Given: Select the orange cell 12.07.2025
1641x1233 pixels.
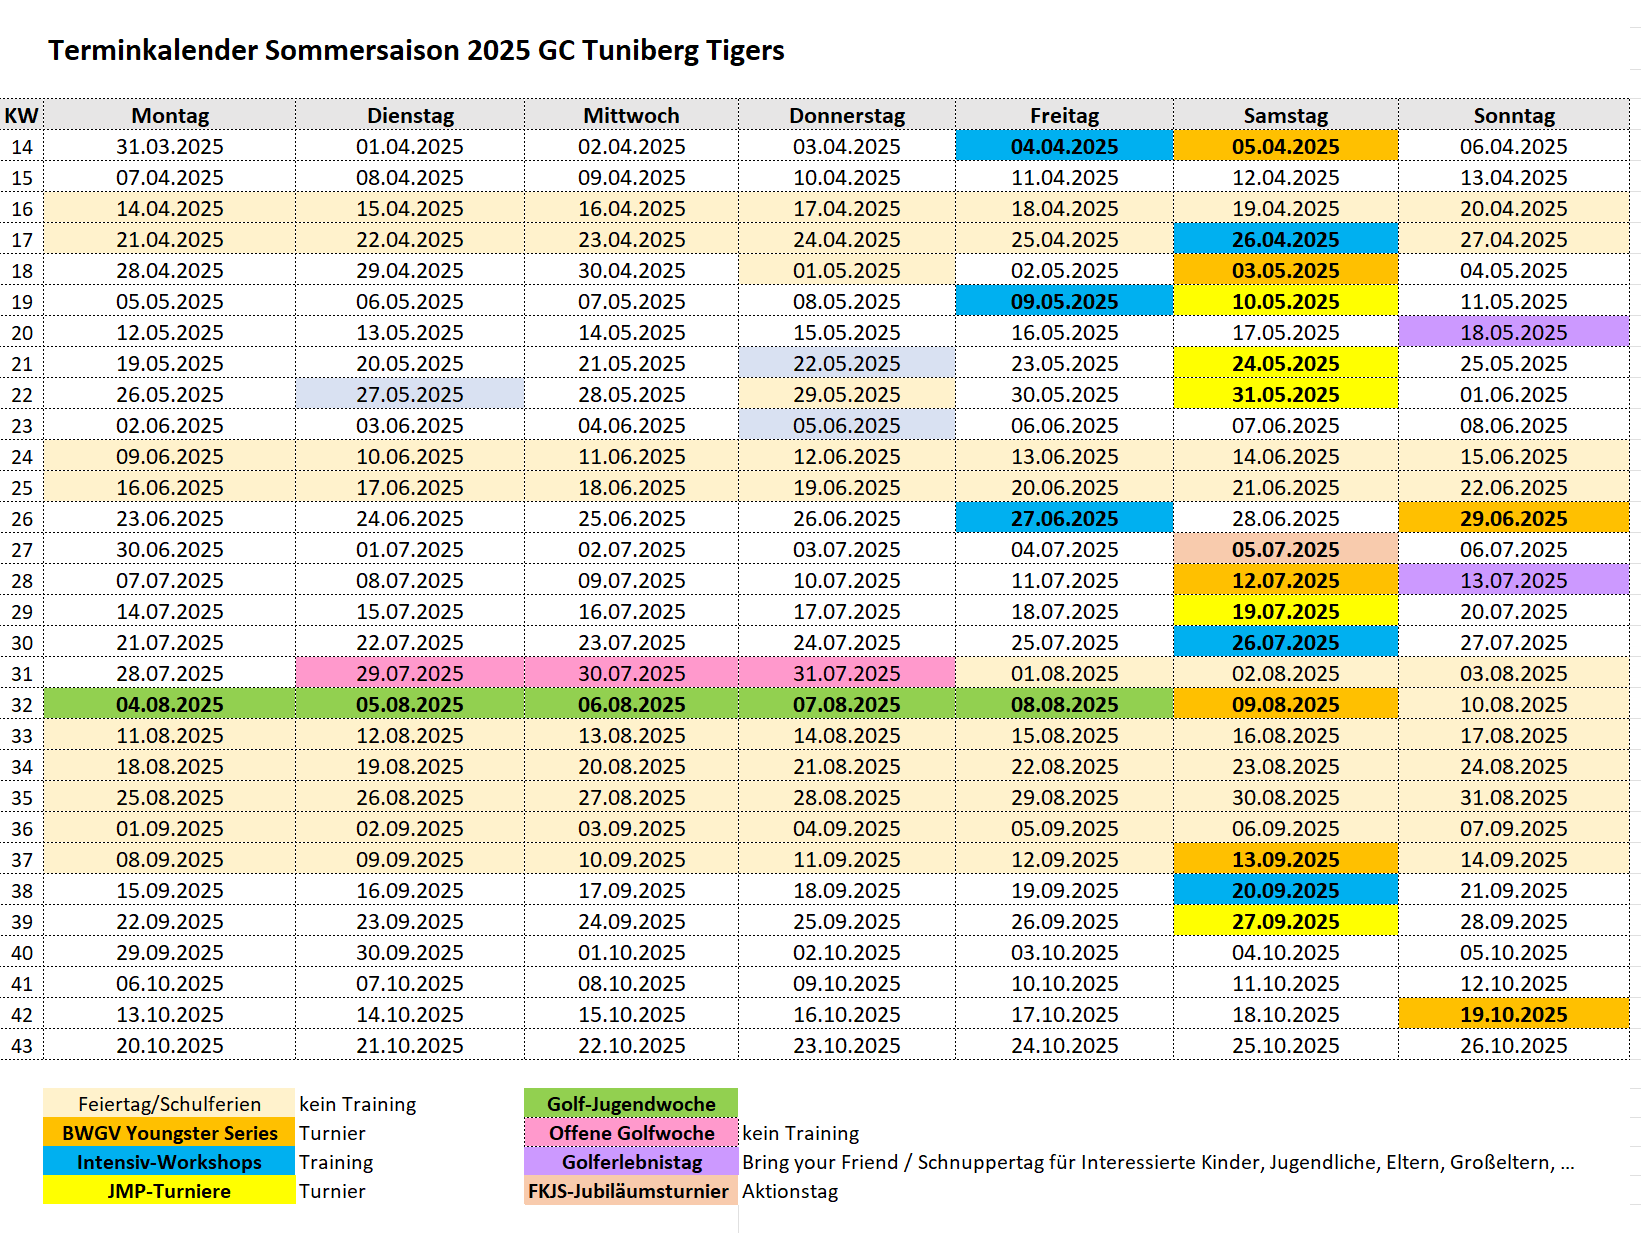Looking at the screenshot, I should pos(1285,580).
